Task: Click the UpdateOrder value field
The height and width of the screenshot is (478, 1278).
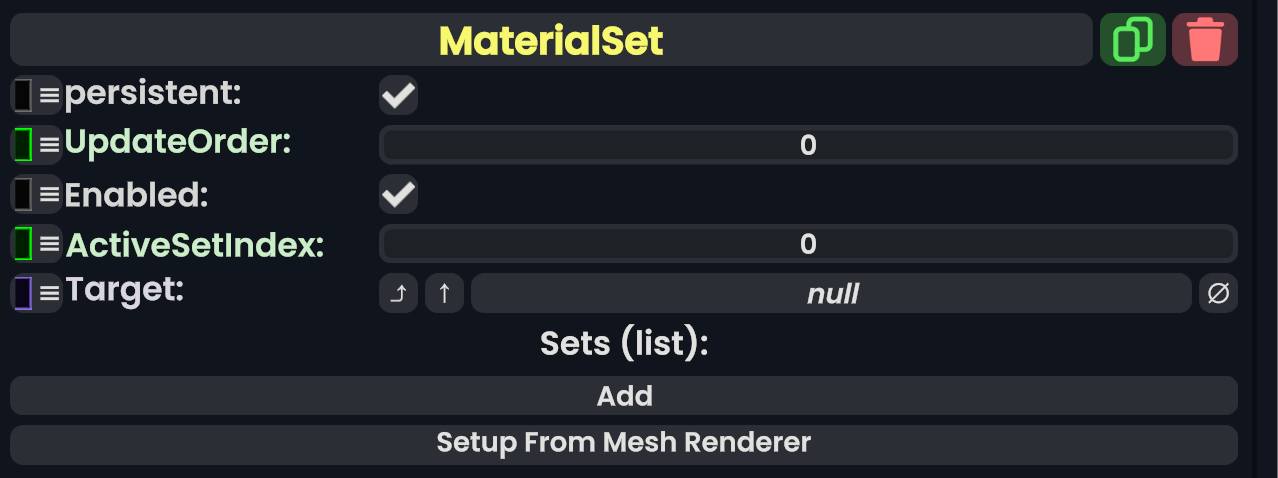Action: pyautogui.click(x=808, y=146)
